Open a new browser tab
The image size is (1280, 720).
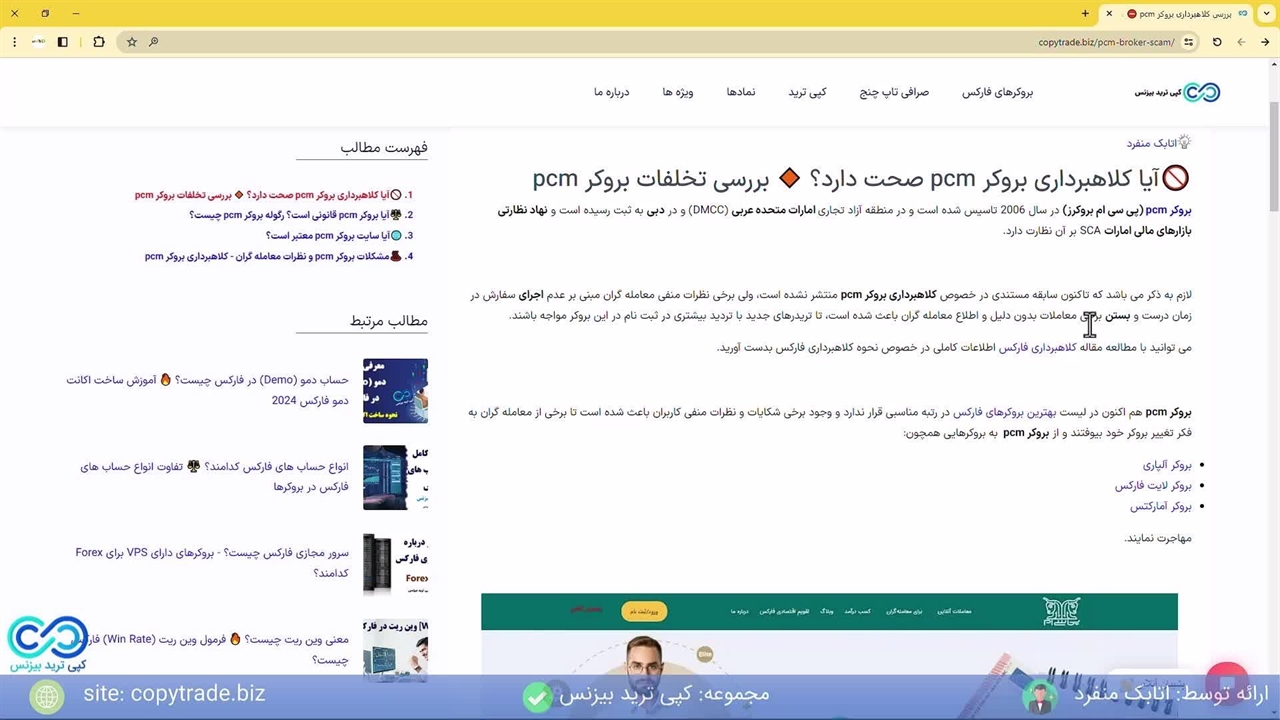pyautogui.click(x=1085, y=14)
